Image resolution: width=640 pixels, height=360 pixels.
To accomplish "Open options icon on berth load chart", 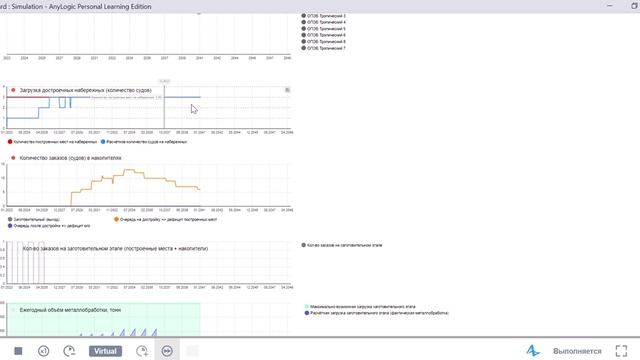I will [287, 90].
